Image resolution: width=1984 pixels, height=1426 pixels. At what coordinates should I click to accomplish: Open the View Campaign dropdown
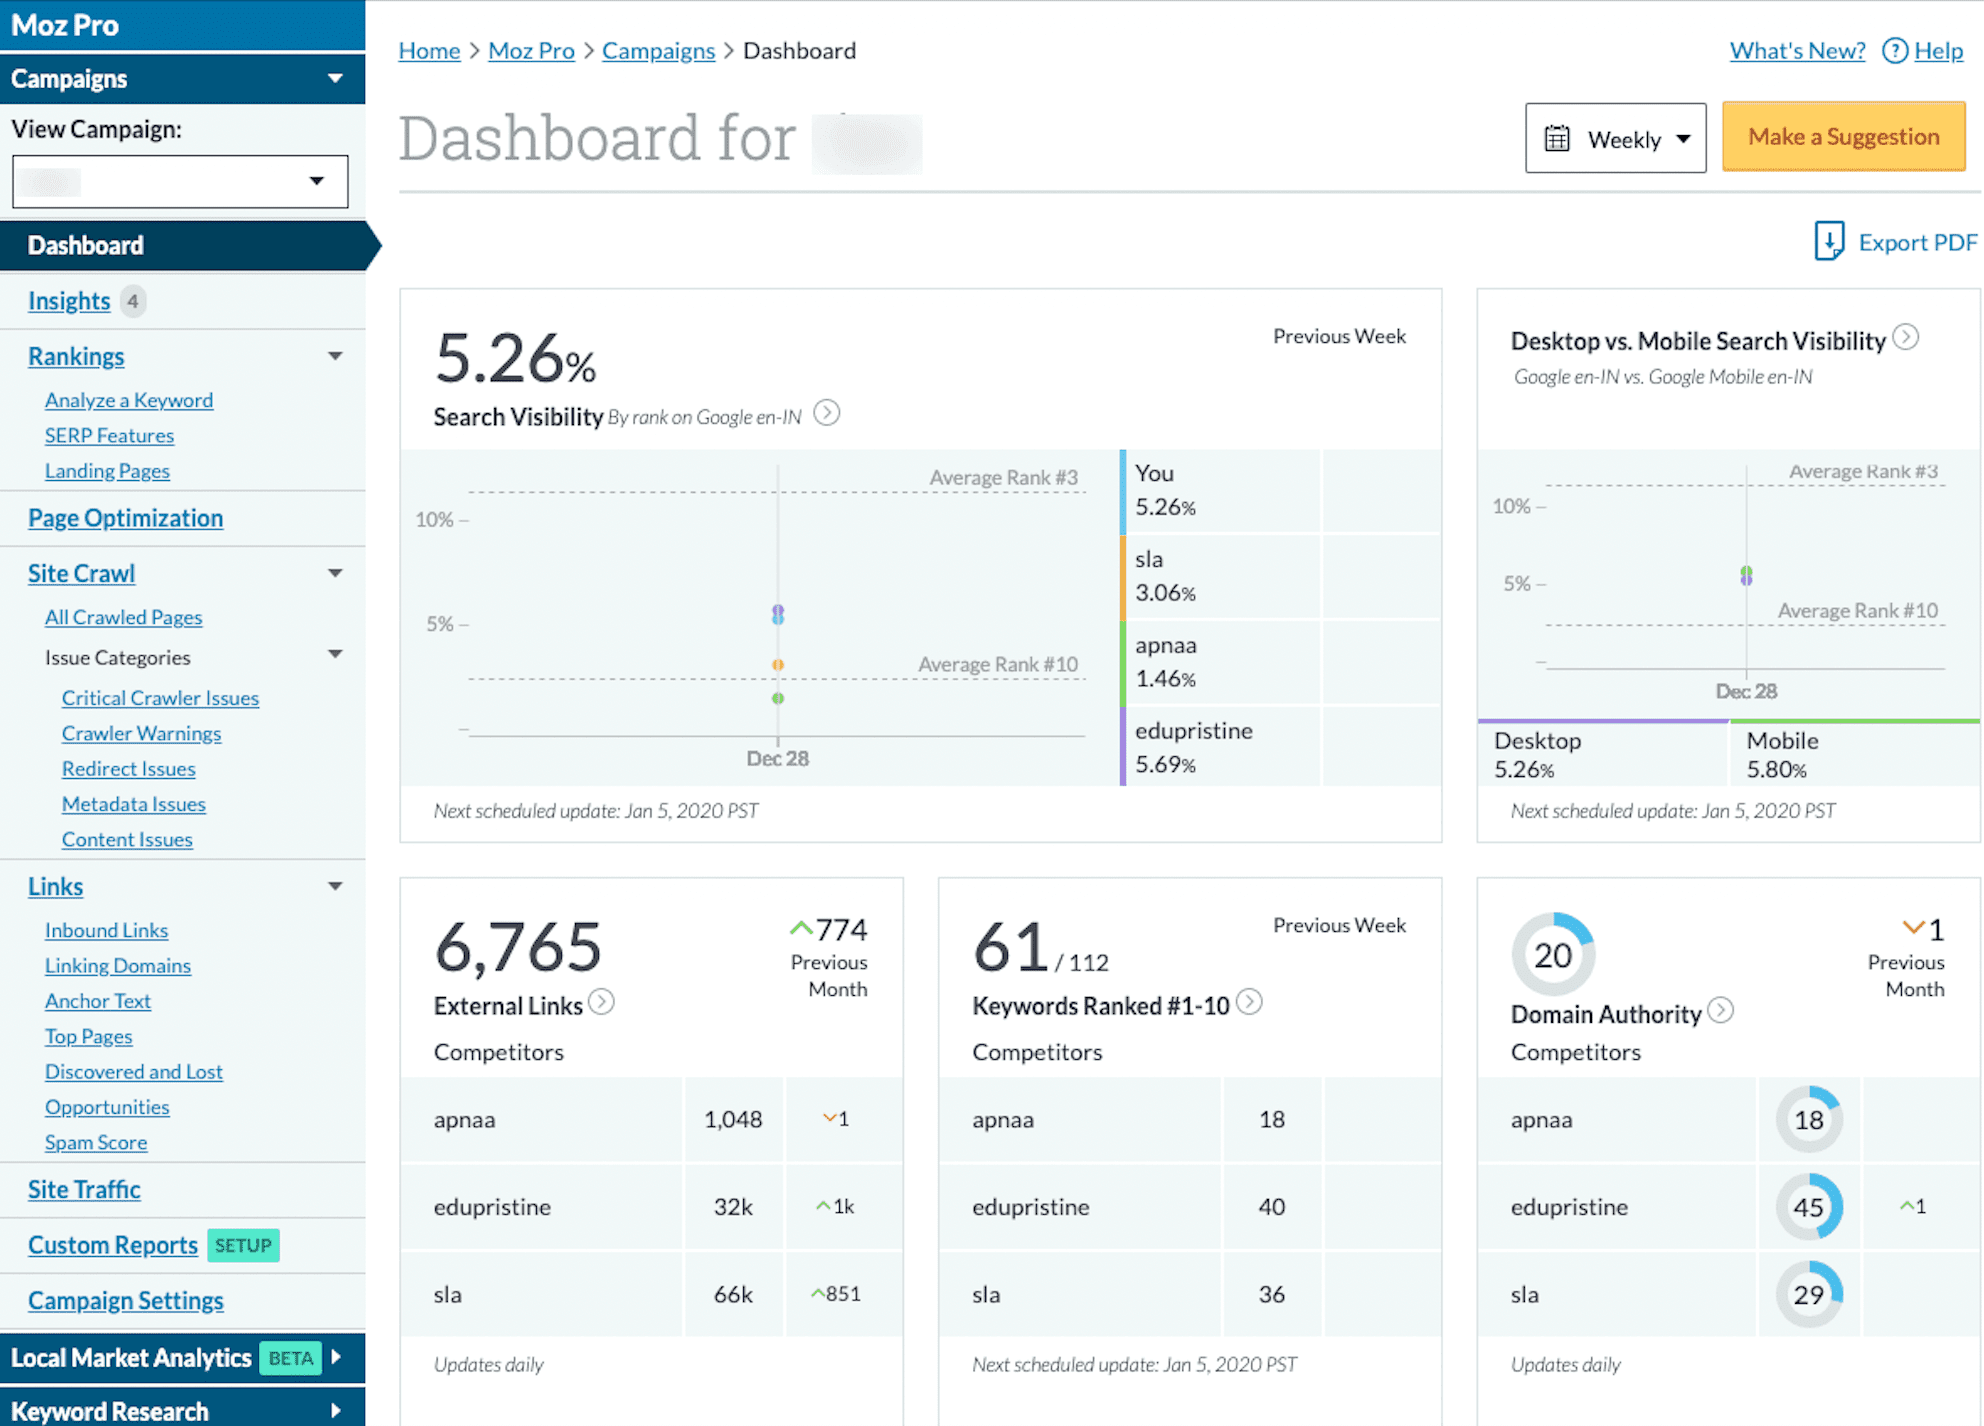pyautogui.click(x=318, y=181)
